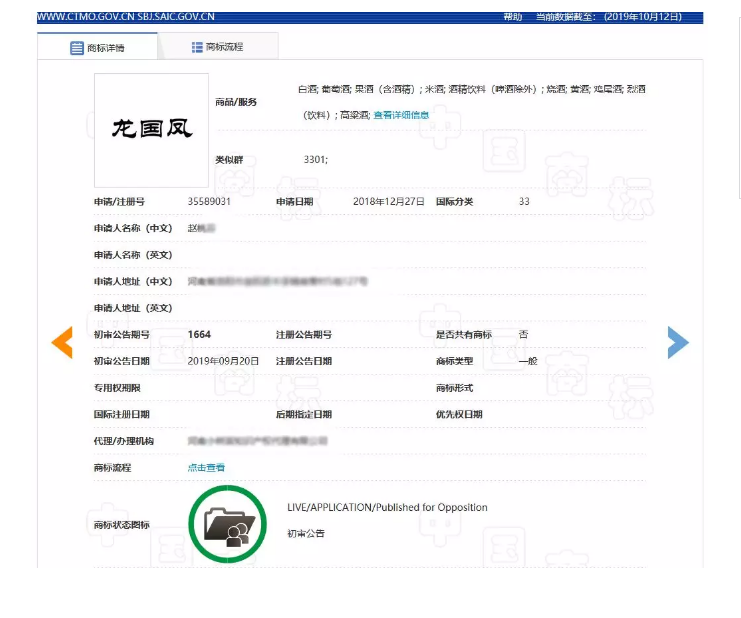This screenshot has width=741, height=618.
Task: Go to previous trademark with orange arrow
Action: point(62,343)
